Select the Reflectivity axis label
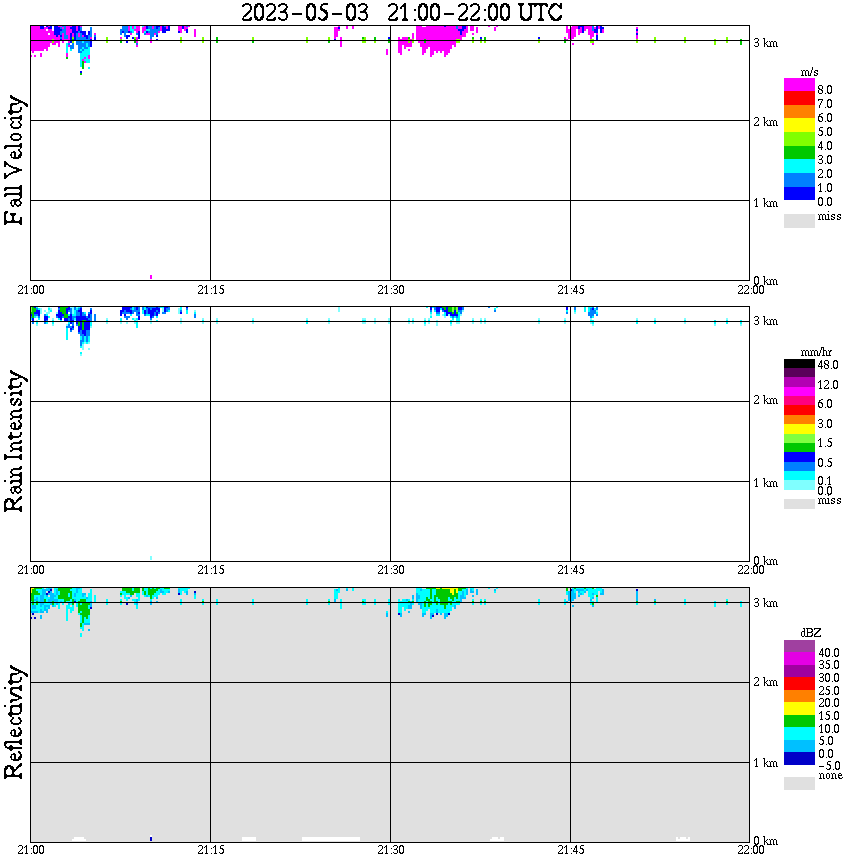Viewport: 850px width, 868px height. 14,722
